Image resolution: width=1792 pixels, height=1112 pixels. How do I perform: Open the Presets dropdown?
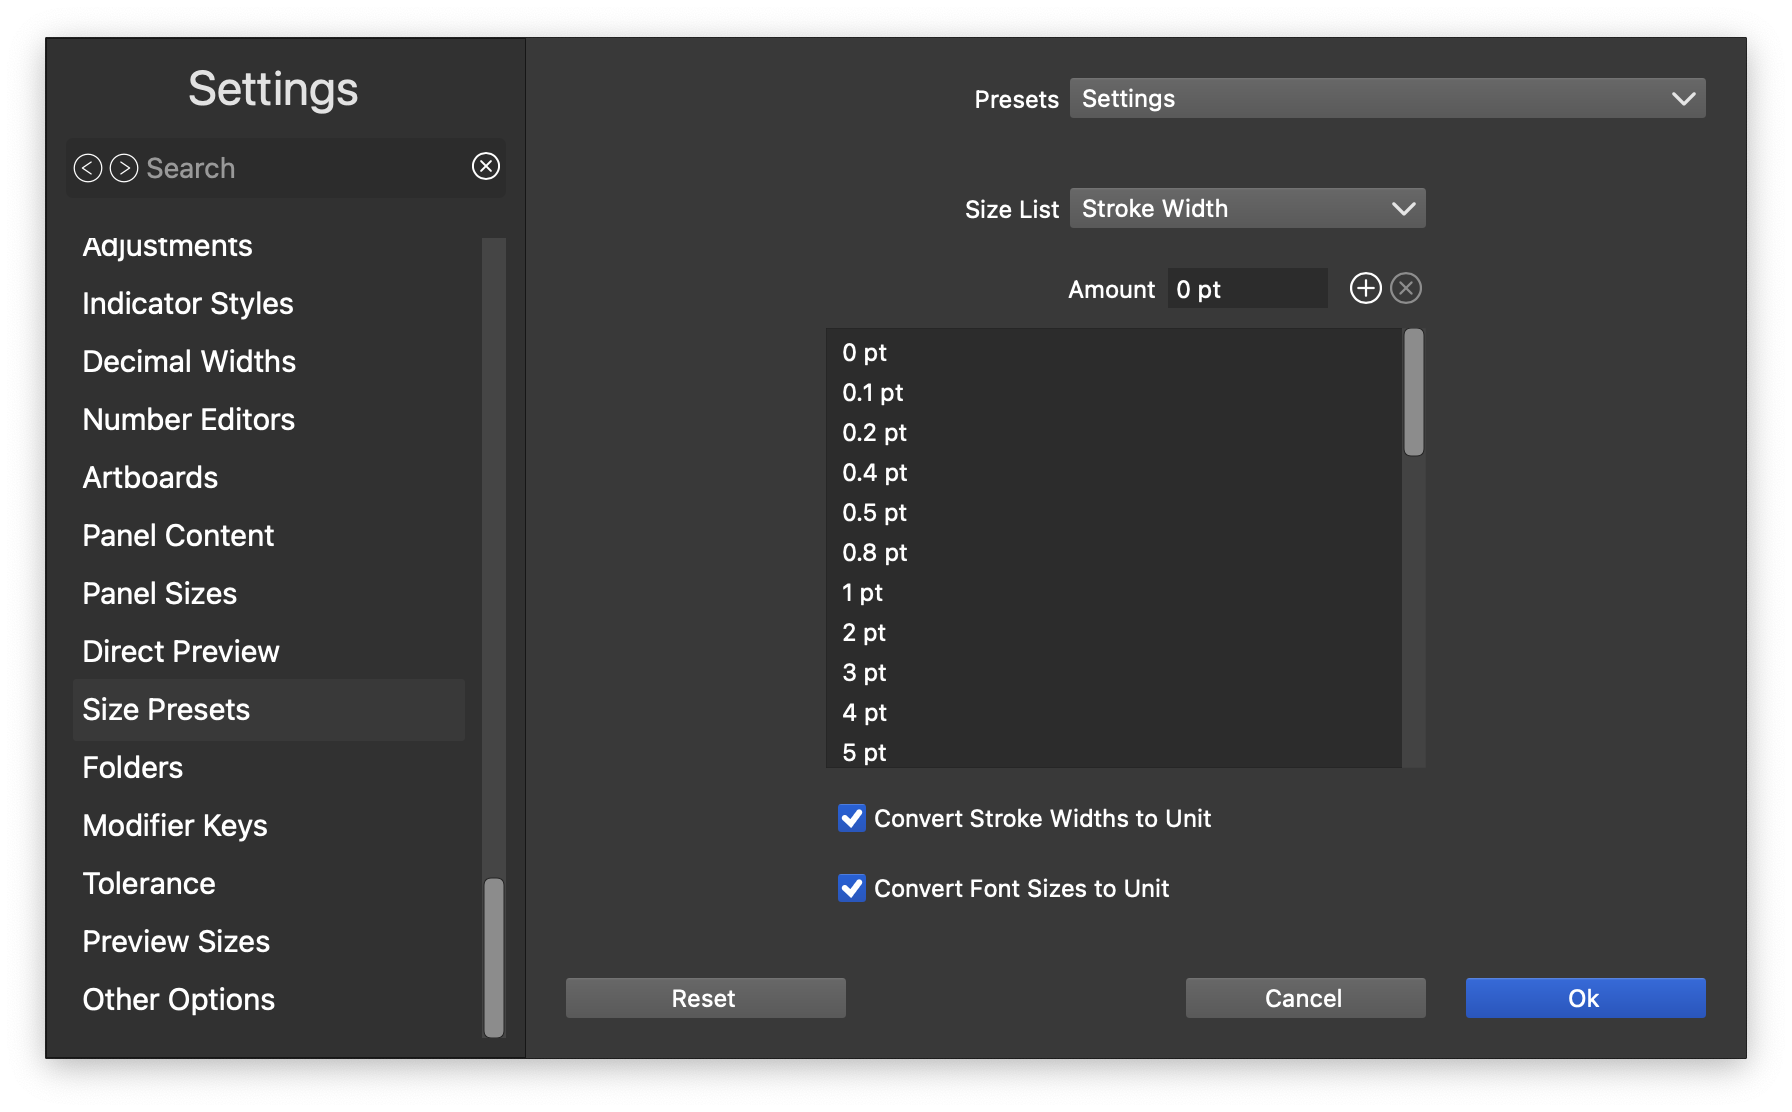1387,98
